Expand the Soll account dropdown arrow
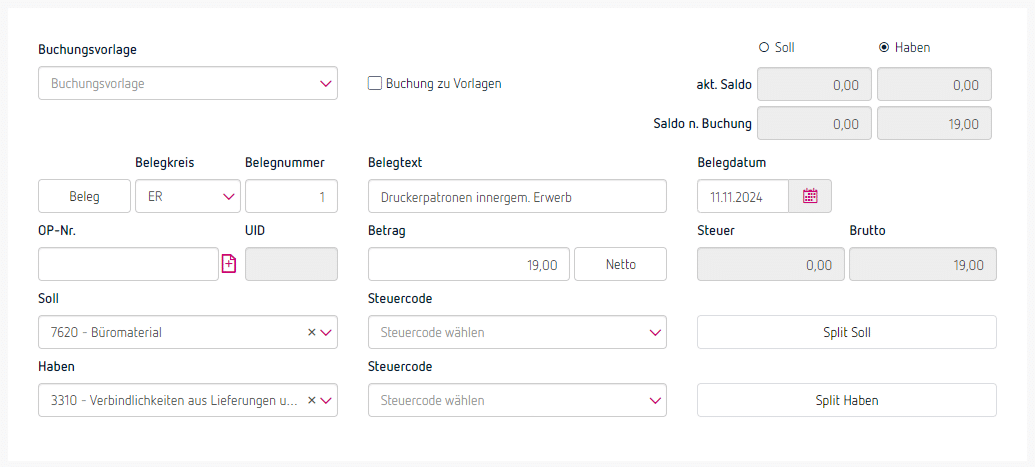The height and width of the screenshot is (467, 1035). [326, 332]
